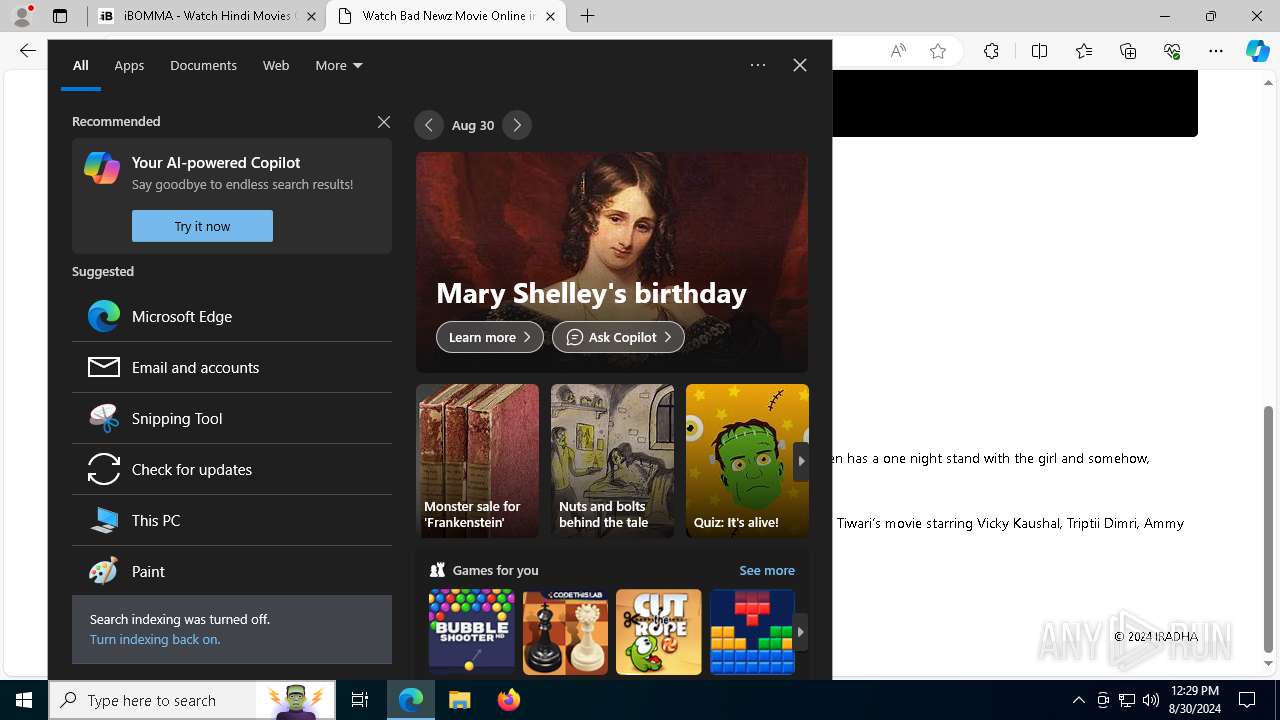The height and width of the screenshot is (720, 1280).
Task: Launch Snipping Tool from suggestions
Action: 231,418
